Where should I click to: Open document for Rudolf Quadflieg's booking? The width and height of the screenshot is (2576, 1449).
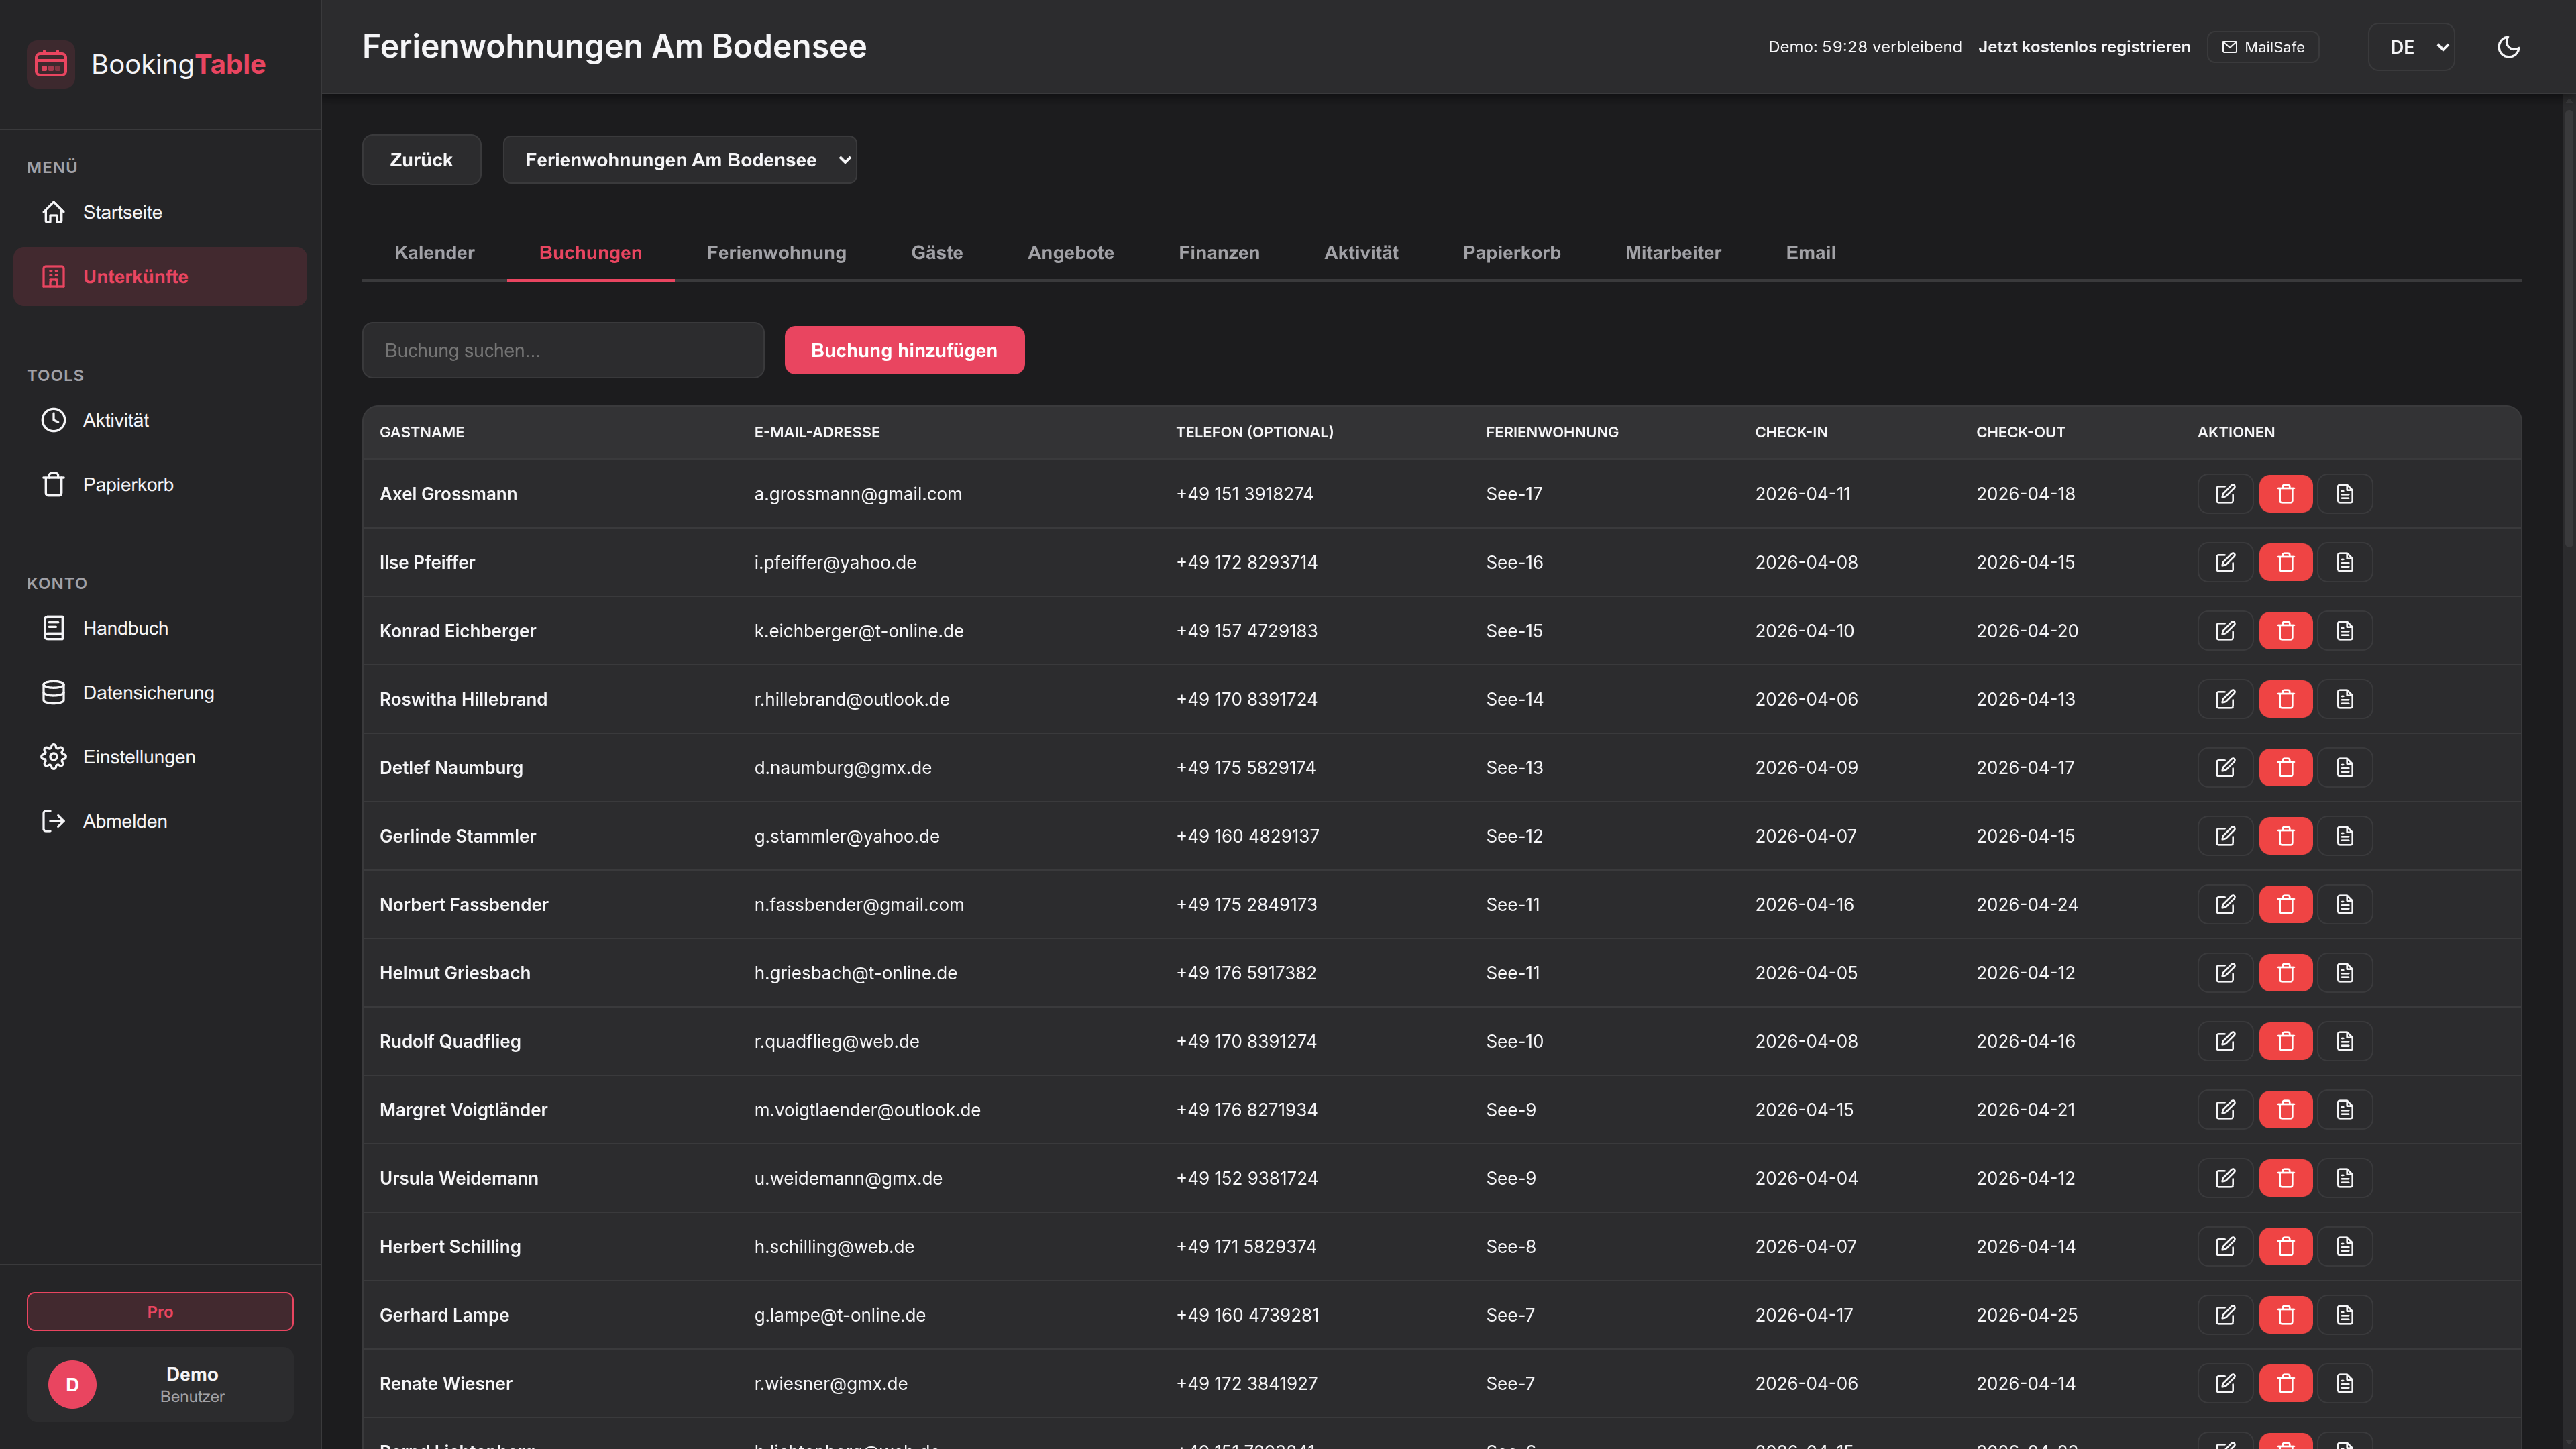click(2345, 1041)
